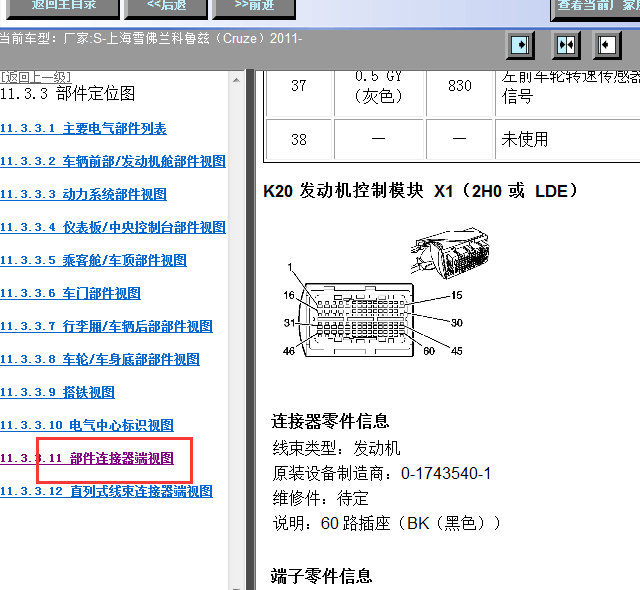Viewport: 640px width, 590px height.
Task: Click the line 维修件：待定
Action: 320,498
